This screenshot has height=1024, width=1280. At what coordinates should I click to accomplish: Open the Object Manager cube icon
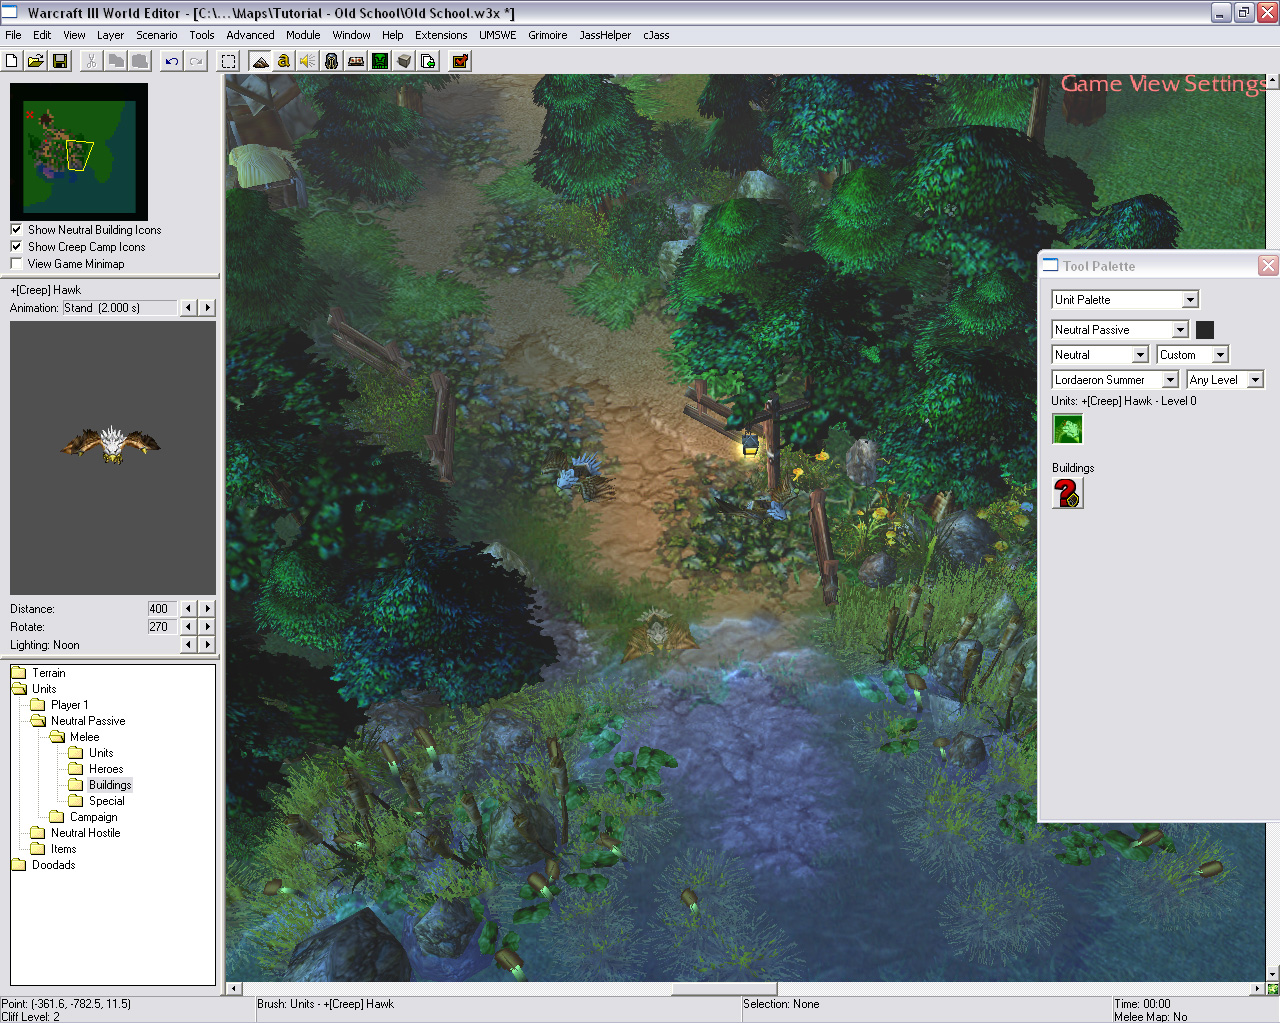point(404,61)
